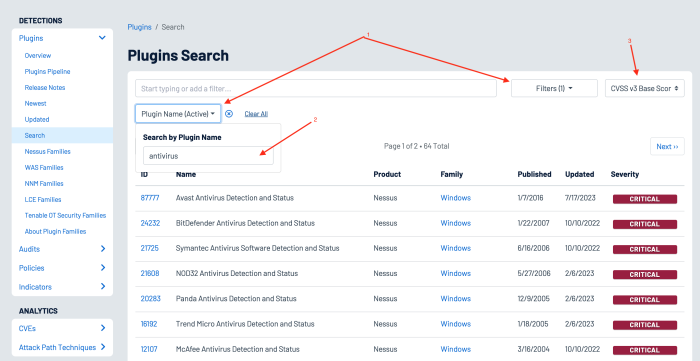Click the Name column header
This screenshot has width=700, height=361.
pyautogui.click(x=186, y=174)
